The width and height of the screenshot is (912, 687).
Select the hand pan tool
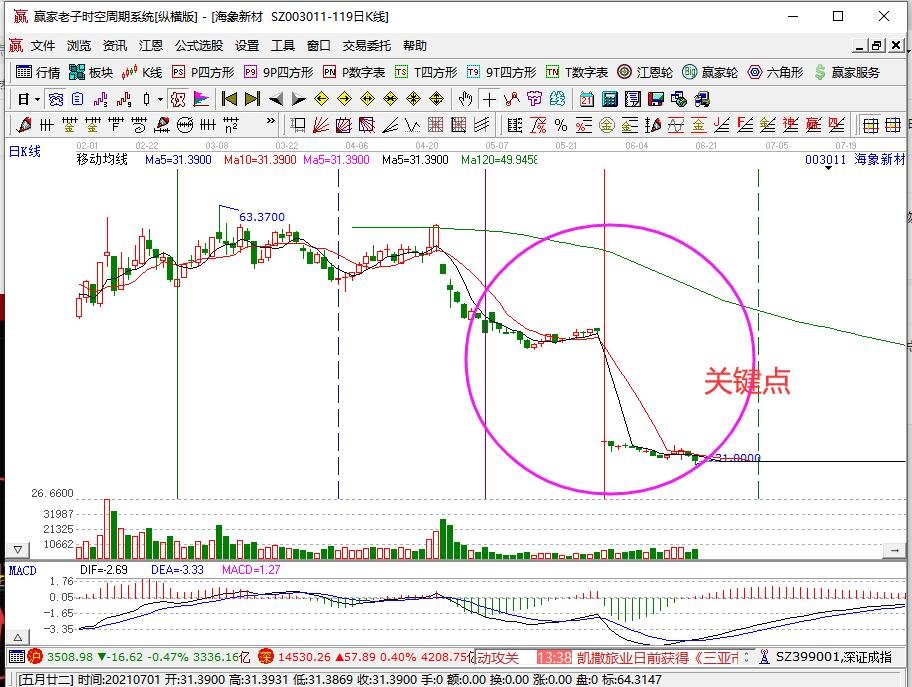click(465, 99)
